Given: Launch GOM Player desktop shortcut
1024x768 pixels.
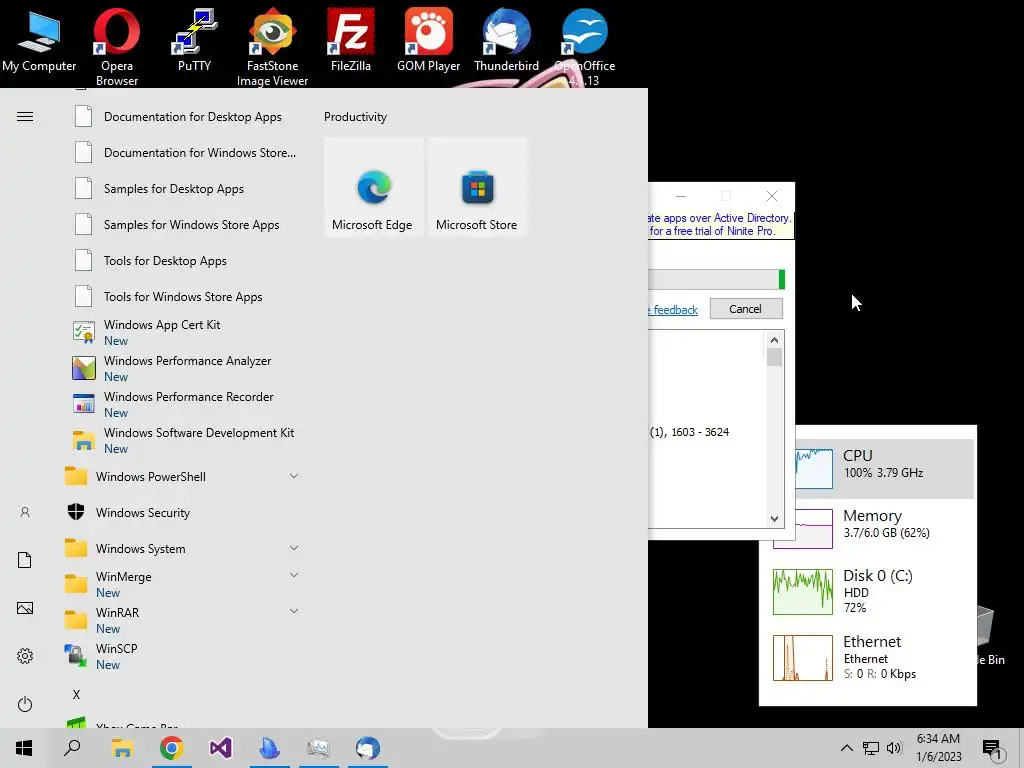Looking at the screenshot, I should (428, 40).
